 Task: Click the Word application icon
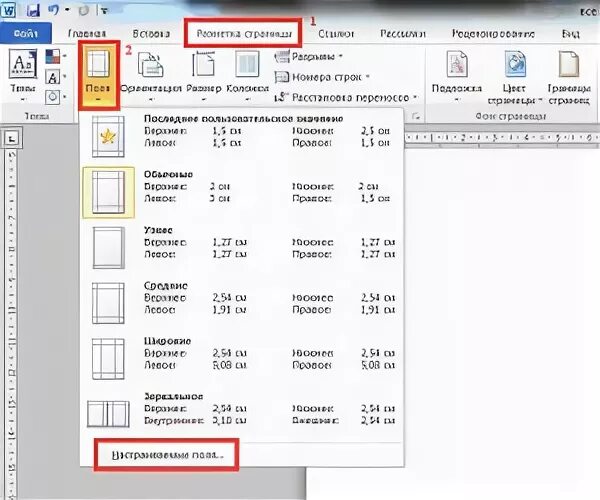tap(8, 10)
